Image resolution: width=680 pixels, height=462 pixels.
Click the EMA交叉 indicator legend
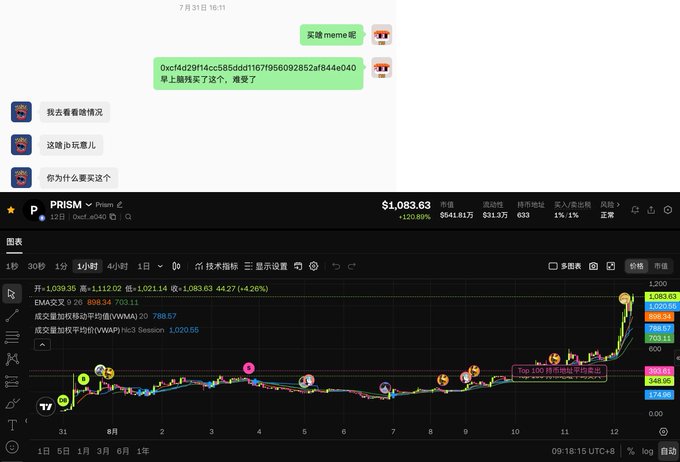point(86,302)
